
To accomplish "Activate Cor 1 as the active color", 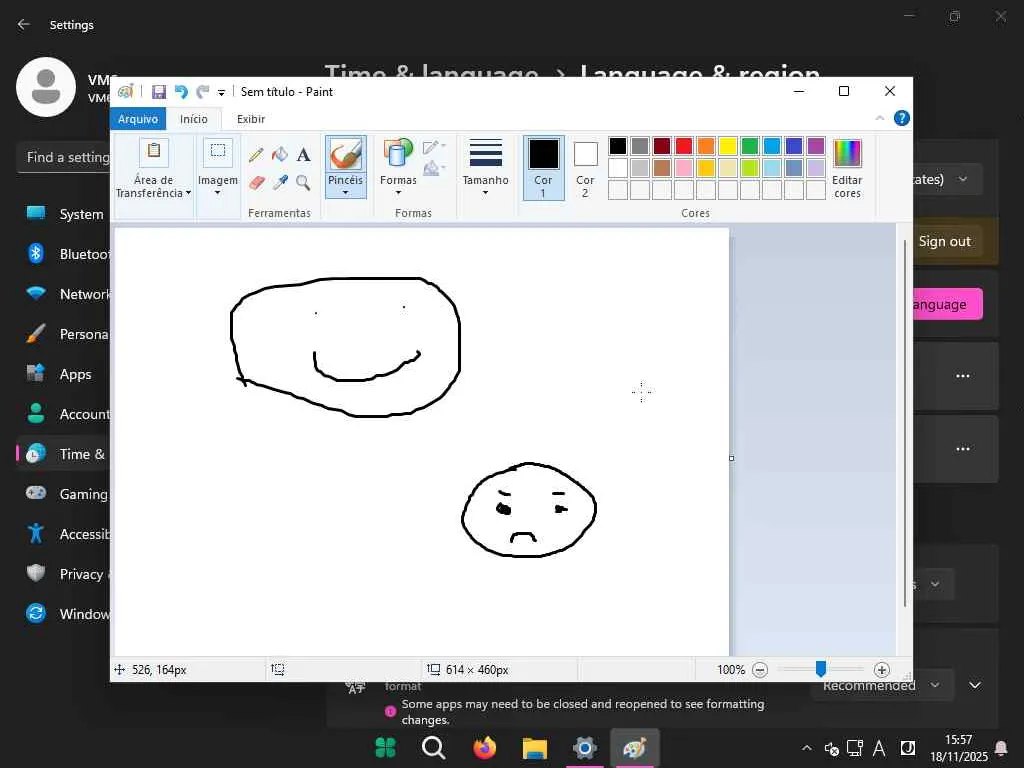I will [x=544, y=166].
